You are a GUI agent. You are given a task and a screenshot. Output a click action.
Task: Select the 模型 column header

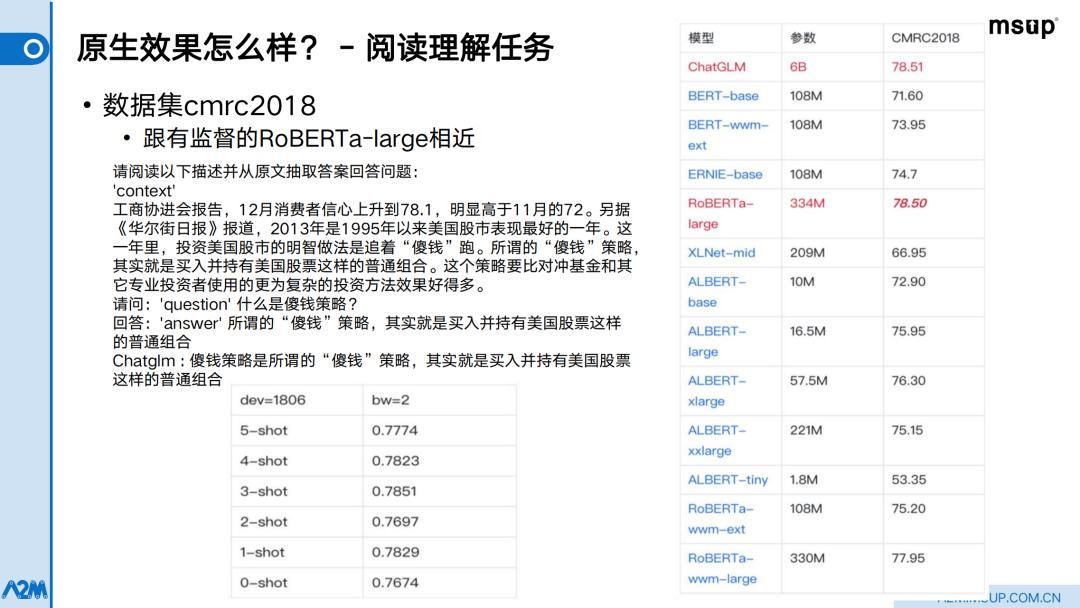pos(701,38)
